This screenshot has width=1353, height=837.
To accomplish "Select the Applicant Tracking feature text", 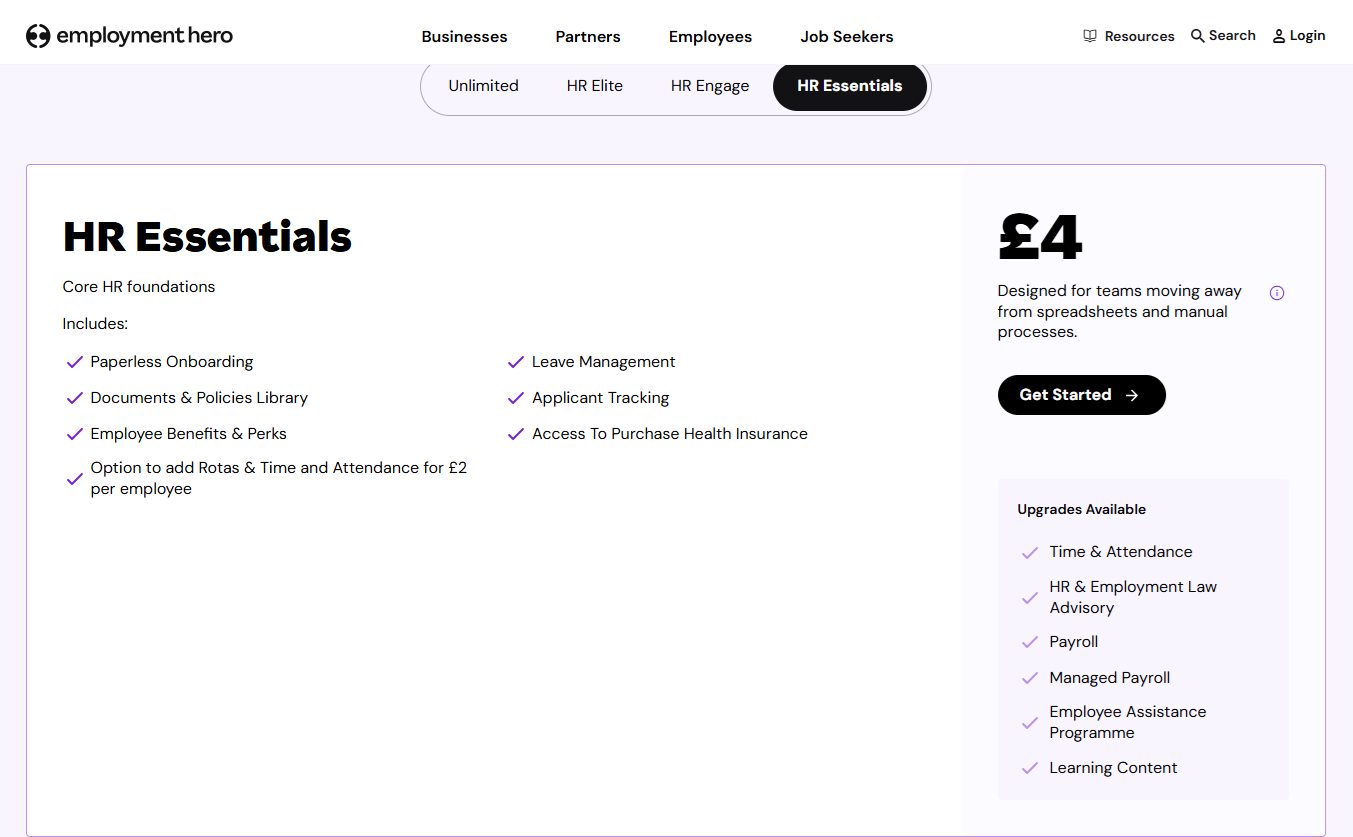I will click(x=600, y=397).
